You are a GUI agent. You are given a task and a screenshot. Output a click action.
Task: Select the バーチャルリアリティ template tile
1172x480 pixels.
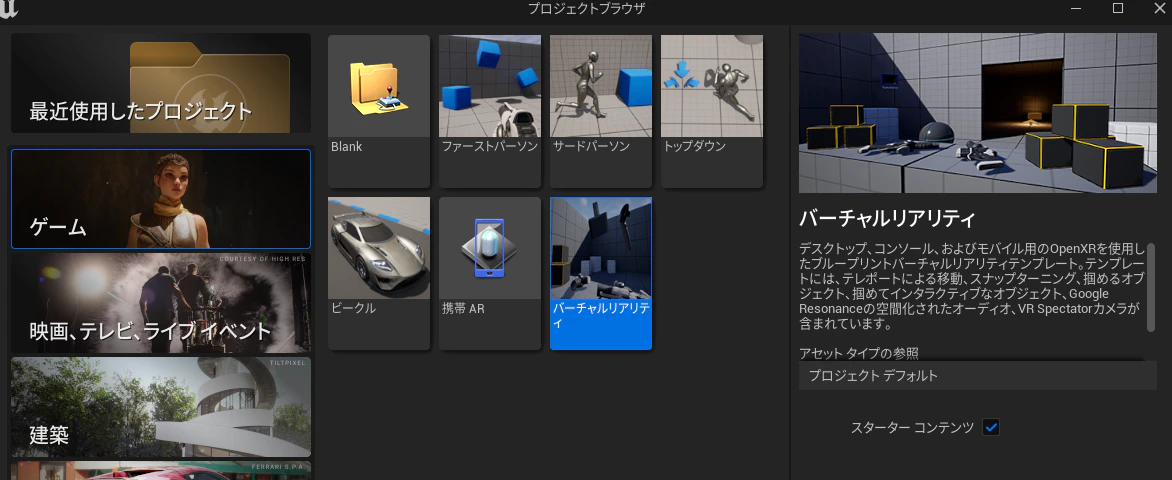point(601,273)
